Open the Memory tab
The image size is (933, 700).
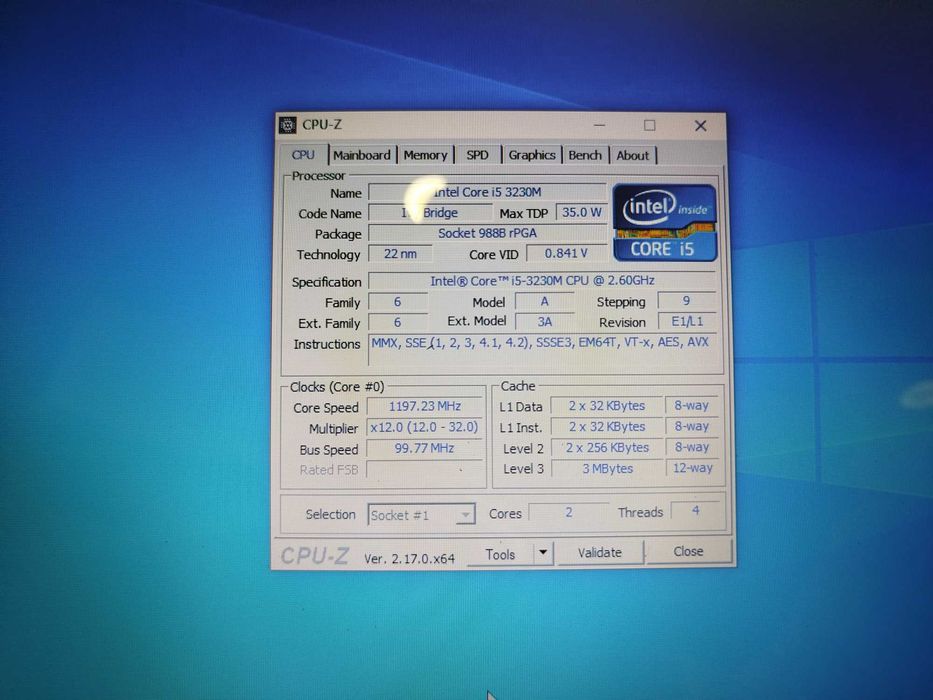click(x=425, y=155)
